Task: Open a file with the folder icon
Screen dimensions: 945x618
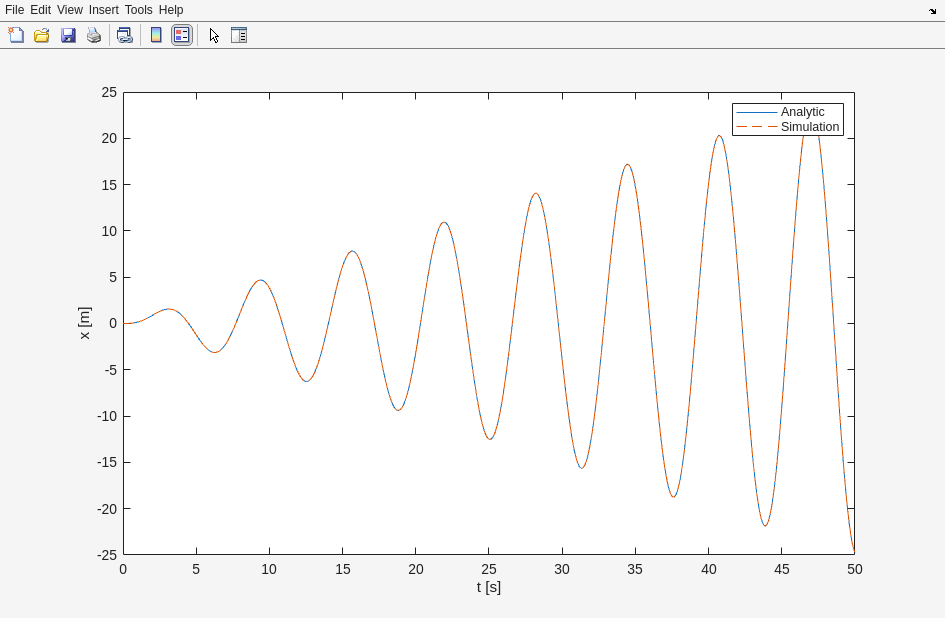Action: coord(42,35)
